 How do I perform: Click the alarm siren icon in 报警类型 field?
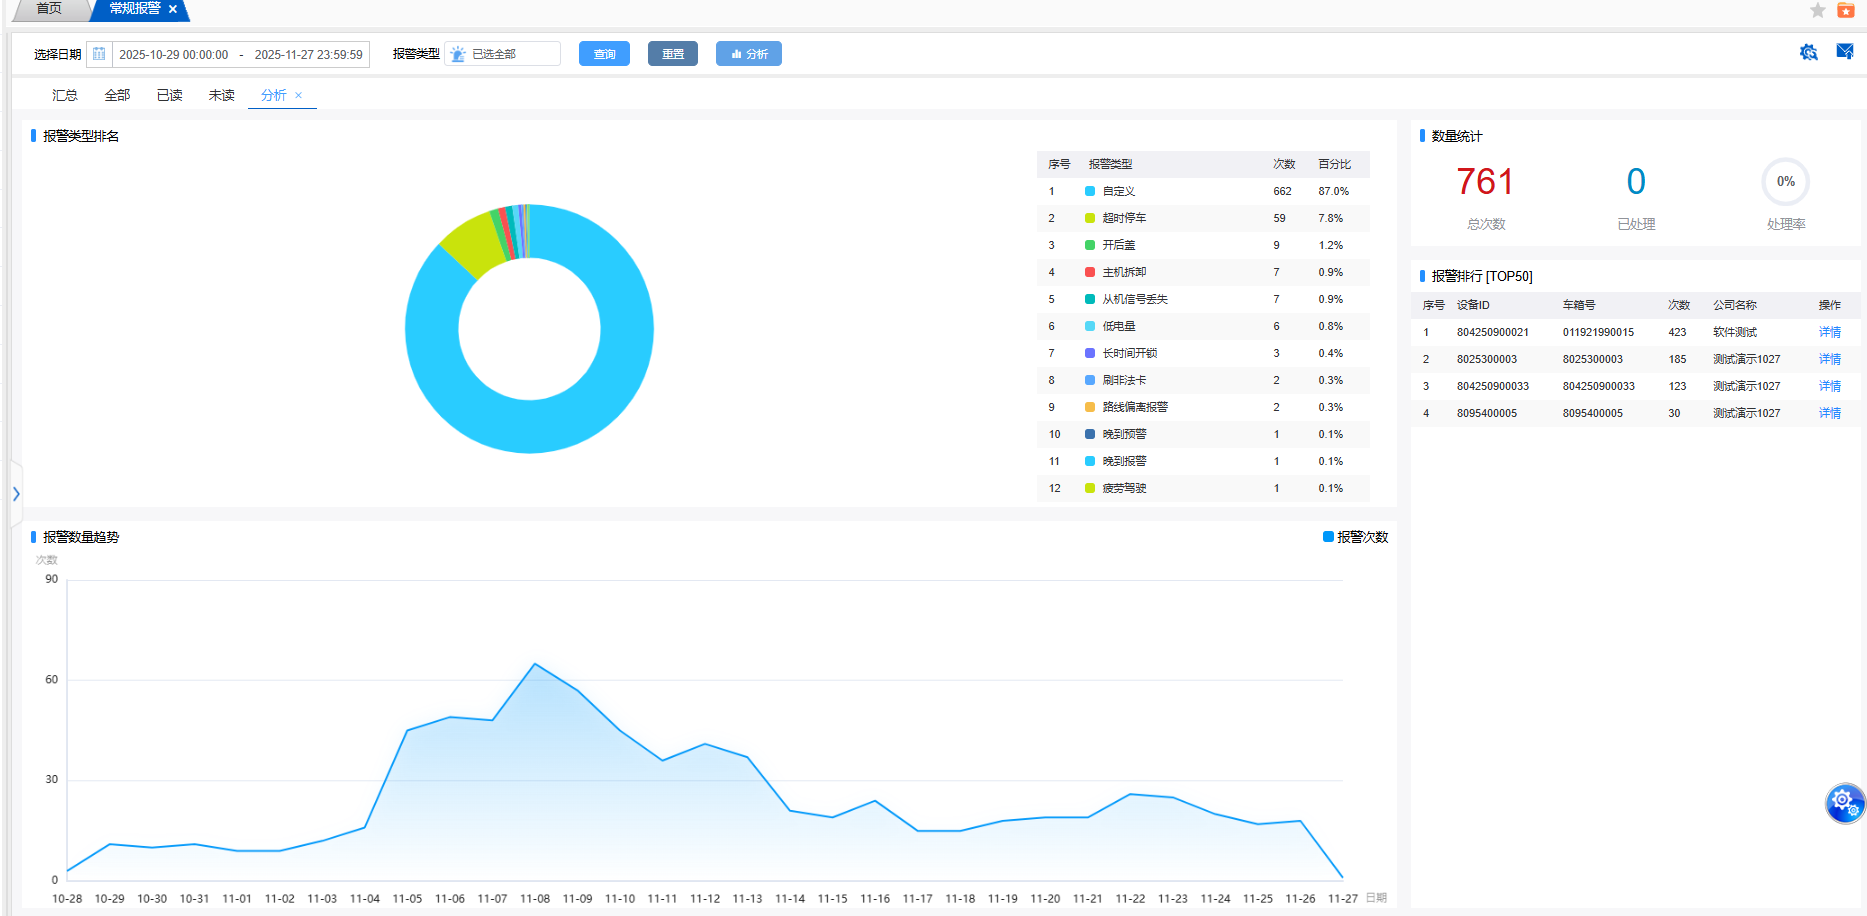(x=458, y=54)
